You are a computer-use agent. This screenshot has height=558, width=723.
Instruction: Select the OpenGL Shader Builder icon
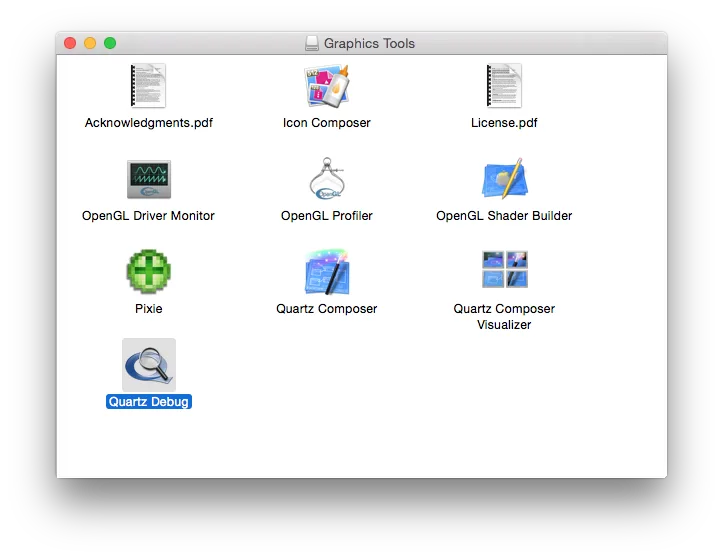click(x=504, y=178)
